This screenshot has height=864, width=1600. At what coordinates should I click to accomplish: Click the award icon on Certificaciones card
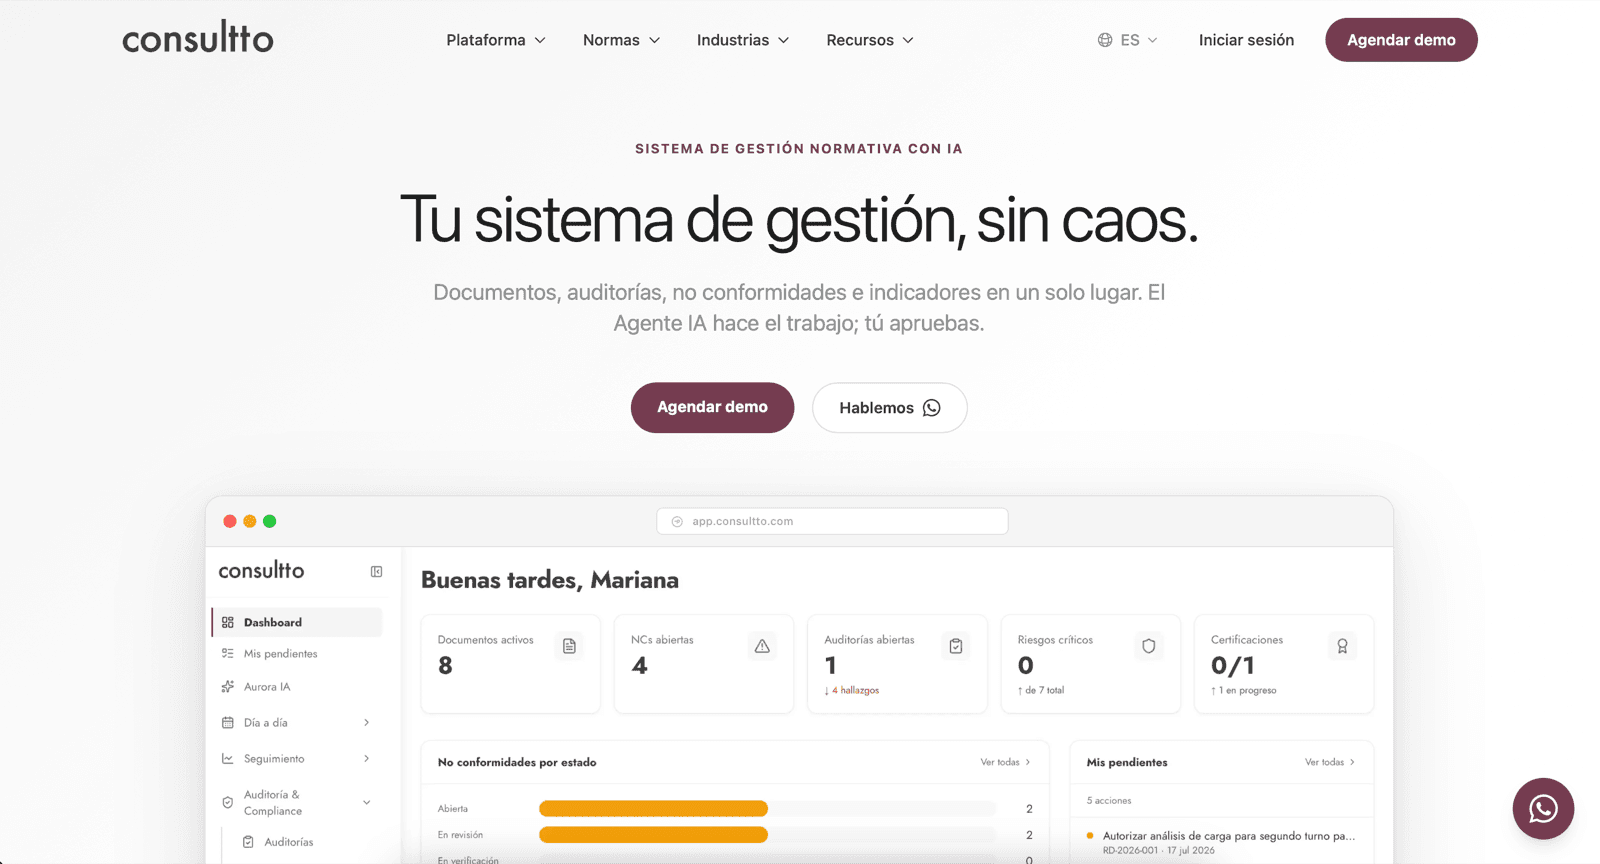pyautogui.click(x=1342, y=646)
